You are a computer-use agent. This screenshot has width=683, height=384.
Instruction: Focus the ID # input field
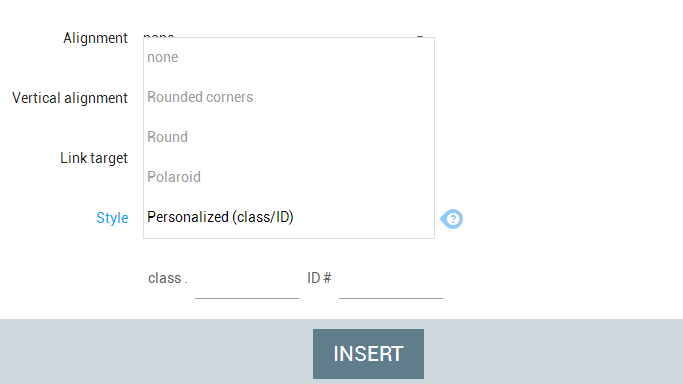(x=391, y=279)
